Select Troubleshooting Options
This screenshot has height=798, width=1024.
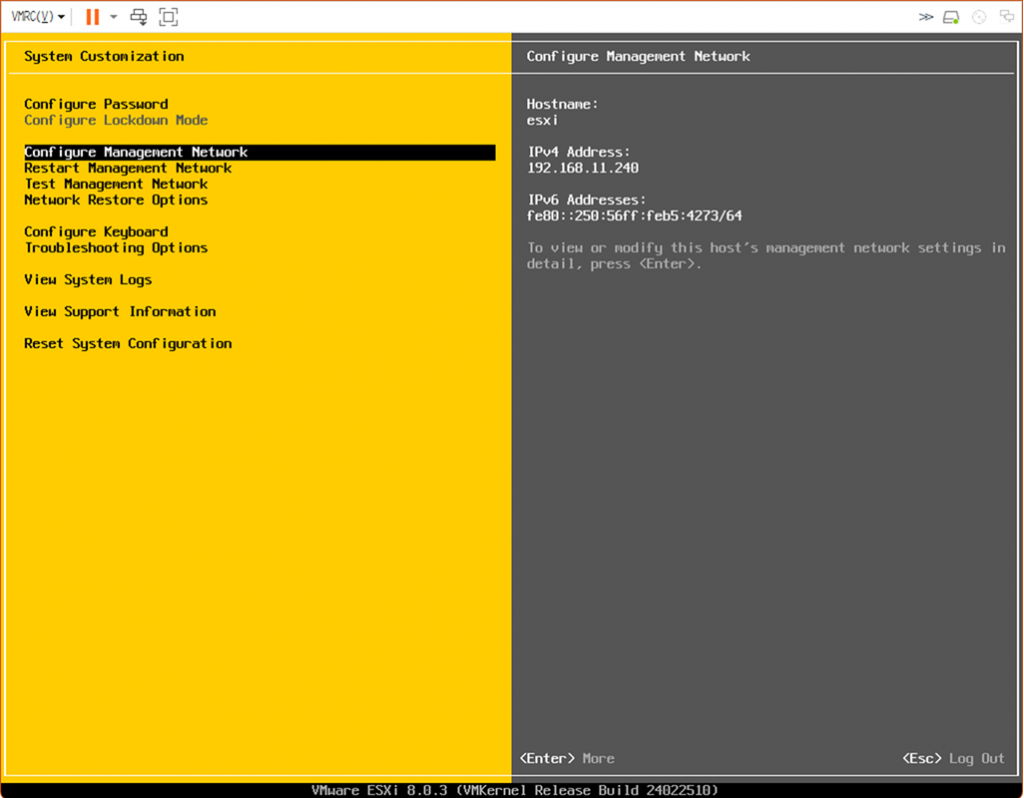116,248
